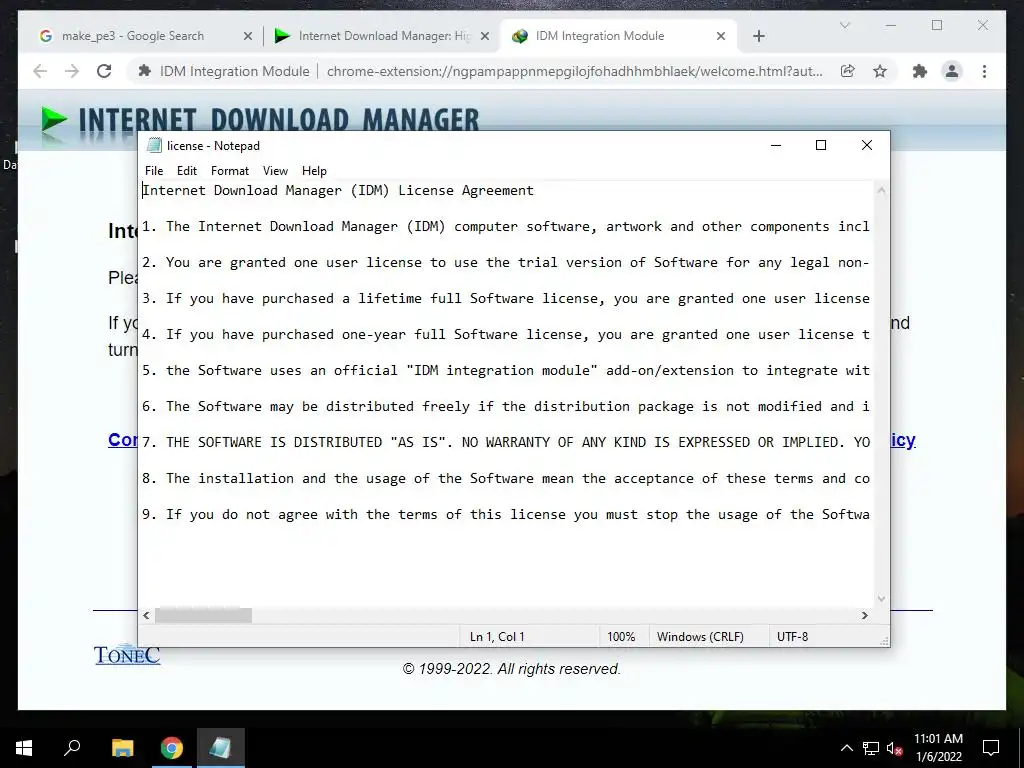Open Notepad Edit menu
The height and width of the screenshot is (768, 1024).
tap(187, 170)
